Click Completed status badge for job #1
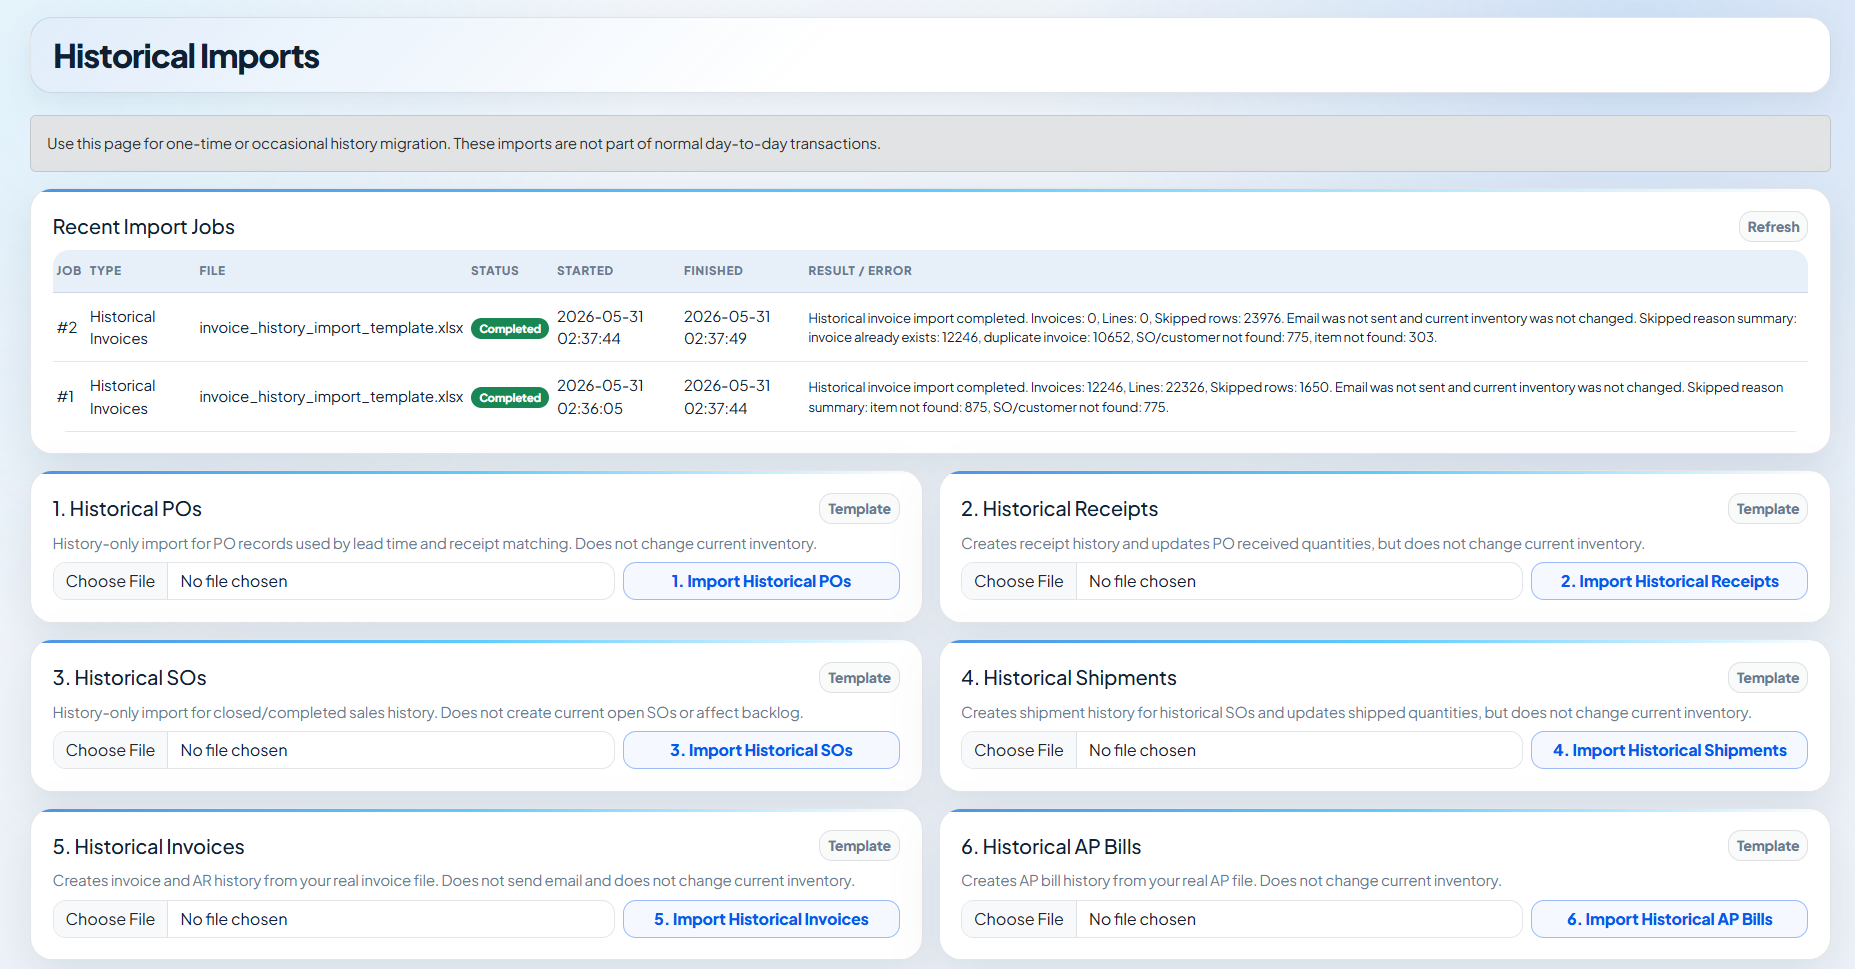The width and height of the screenshot is (1855, 969). pyautogui.click(x=510, y=397)
